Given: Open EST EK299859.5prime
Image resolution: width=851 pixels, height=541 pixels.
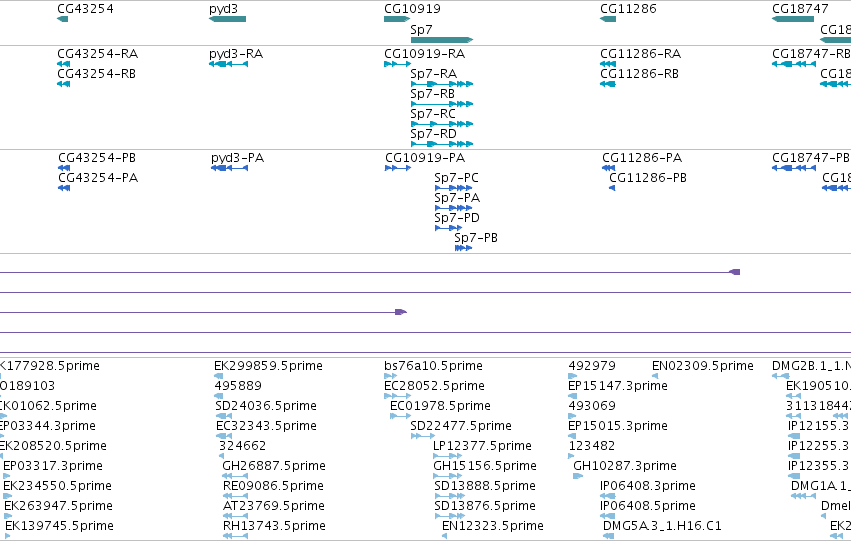Looking at the screenshot, I should point(269,366).
